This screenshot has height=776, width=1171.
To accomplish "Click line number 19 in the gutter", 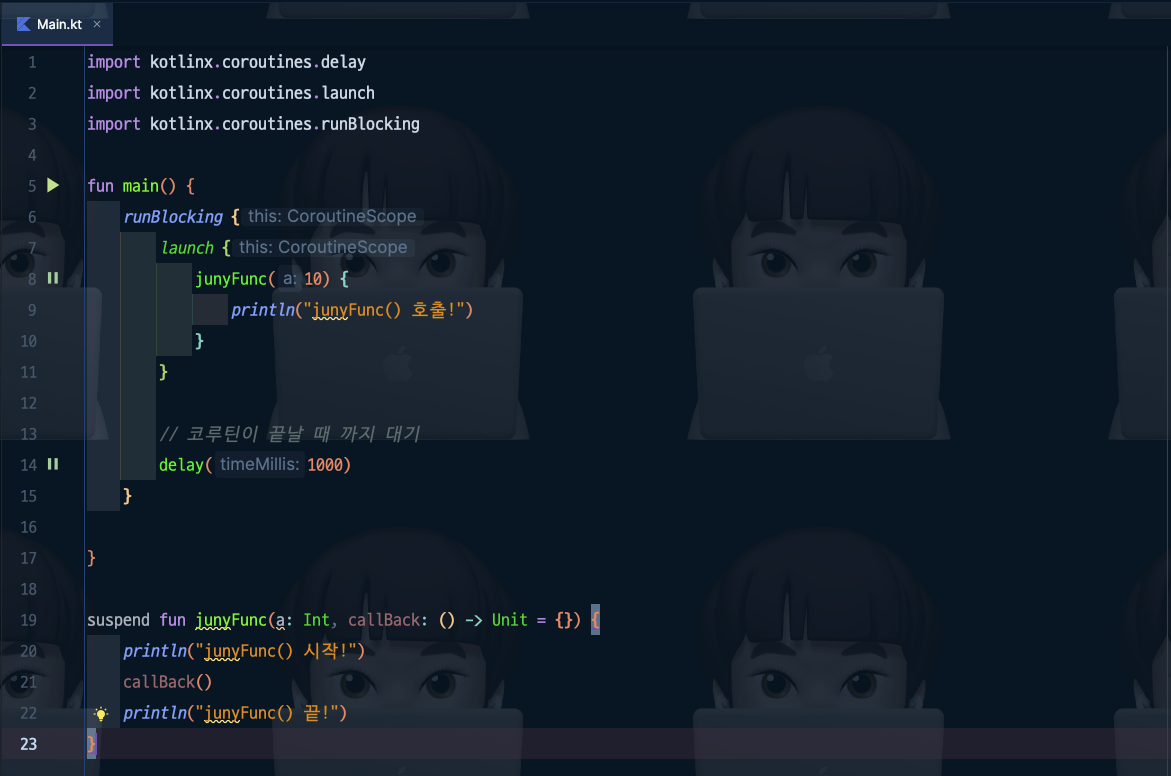I will [x=28, y=620].
